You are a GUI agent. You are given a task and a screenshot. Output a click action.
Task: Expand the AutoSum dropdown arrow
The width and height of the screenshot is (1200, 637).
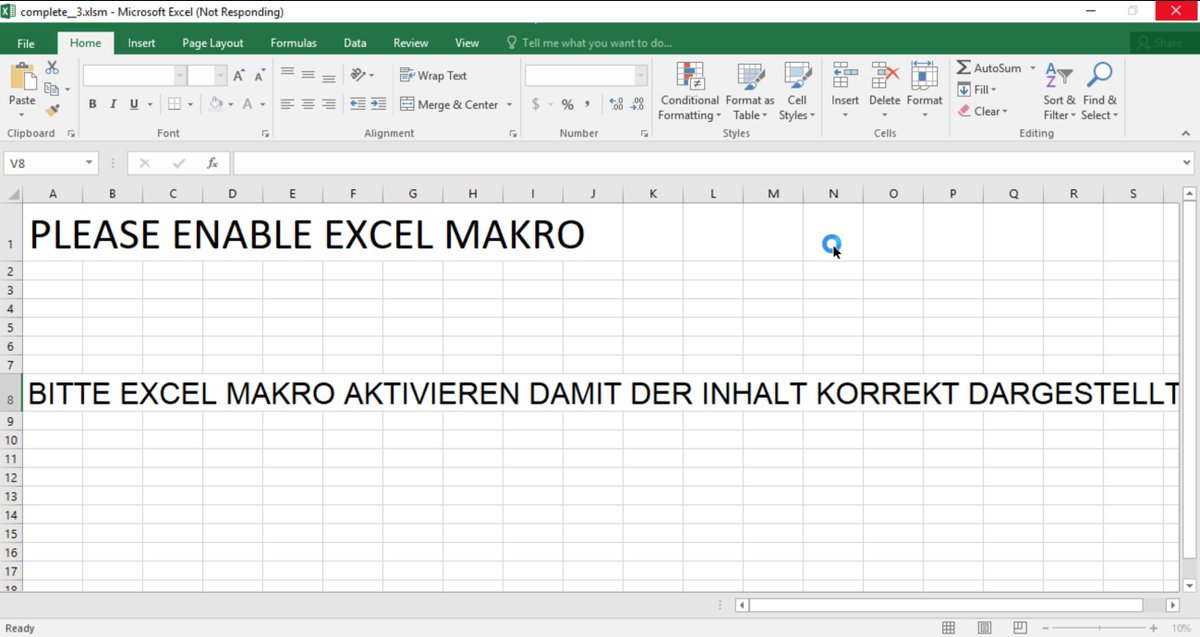(1033, 68)
